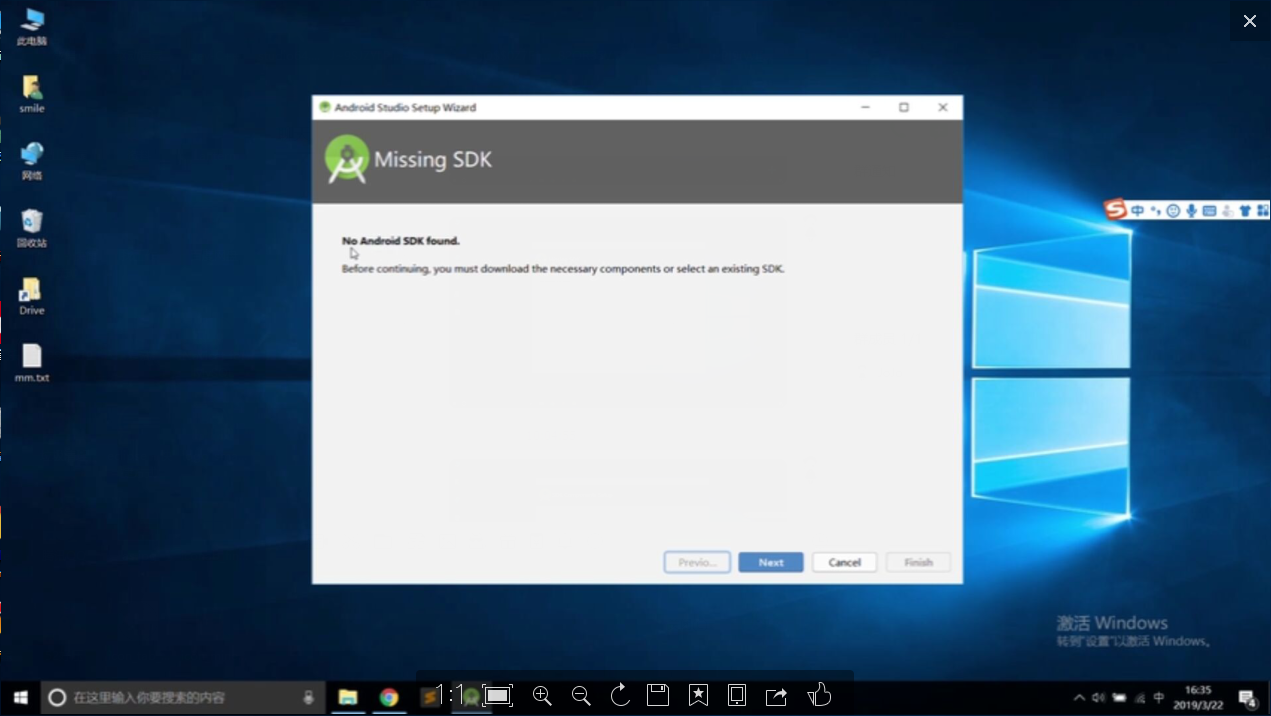Open the emoji panel on the Sogou toolbar
This screenshot has width=1271, height=716.
click(1174, 211)
